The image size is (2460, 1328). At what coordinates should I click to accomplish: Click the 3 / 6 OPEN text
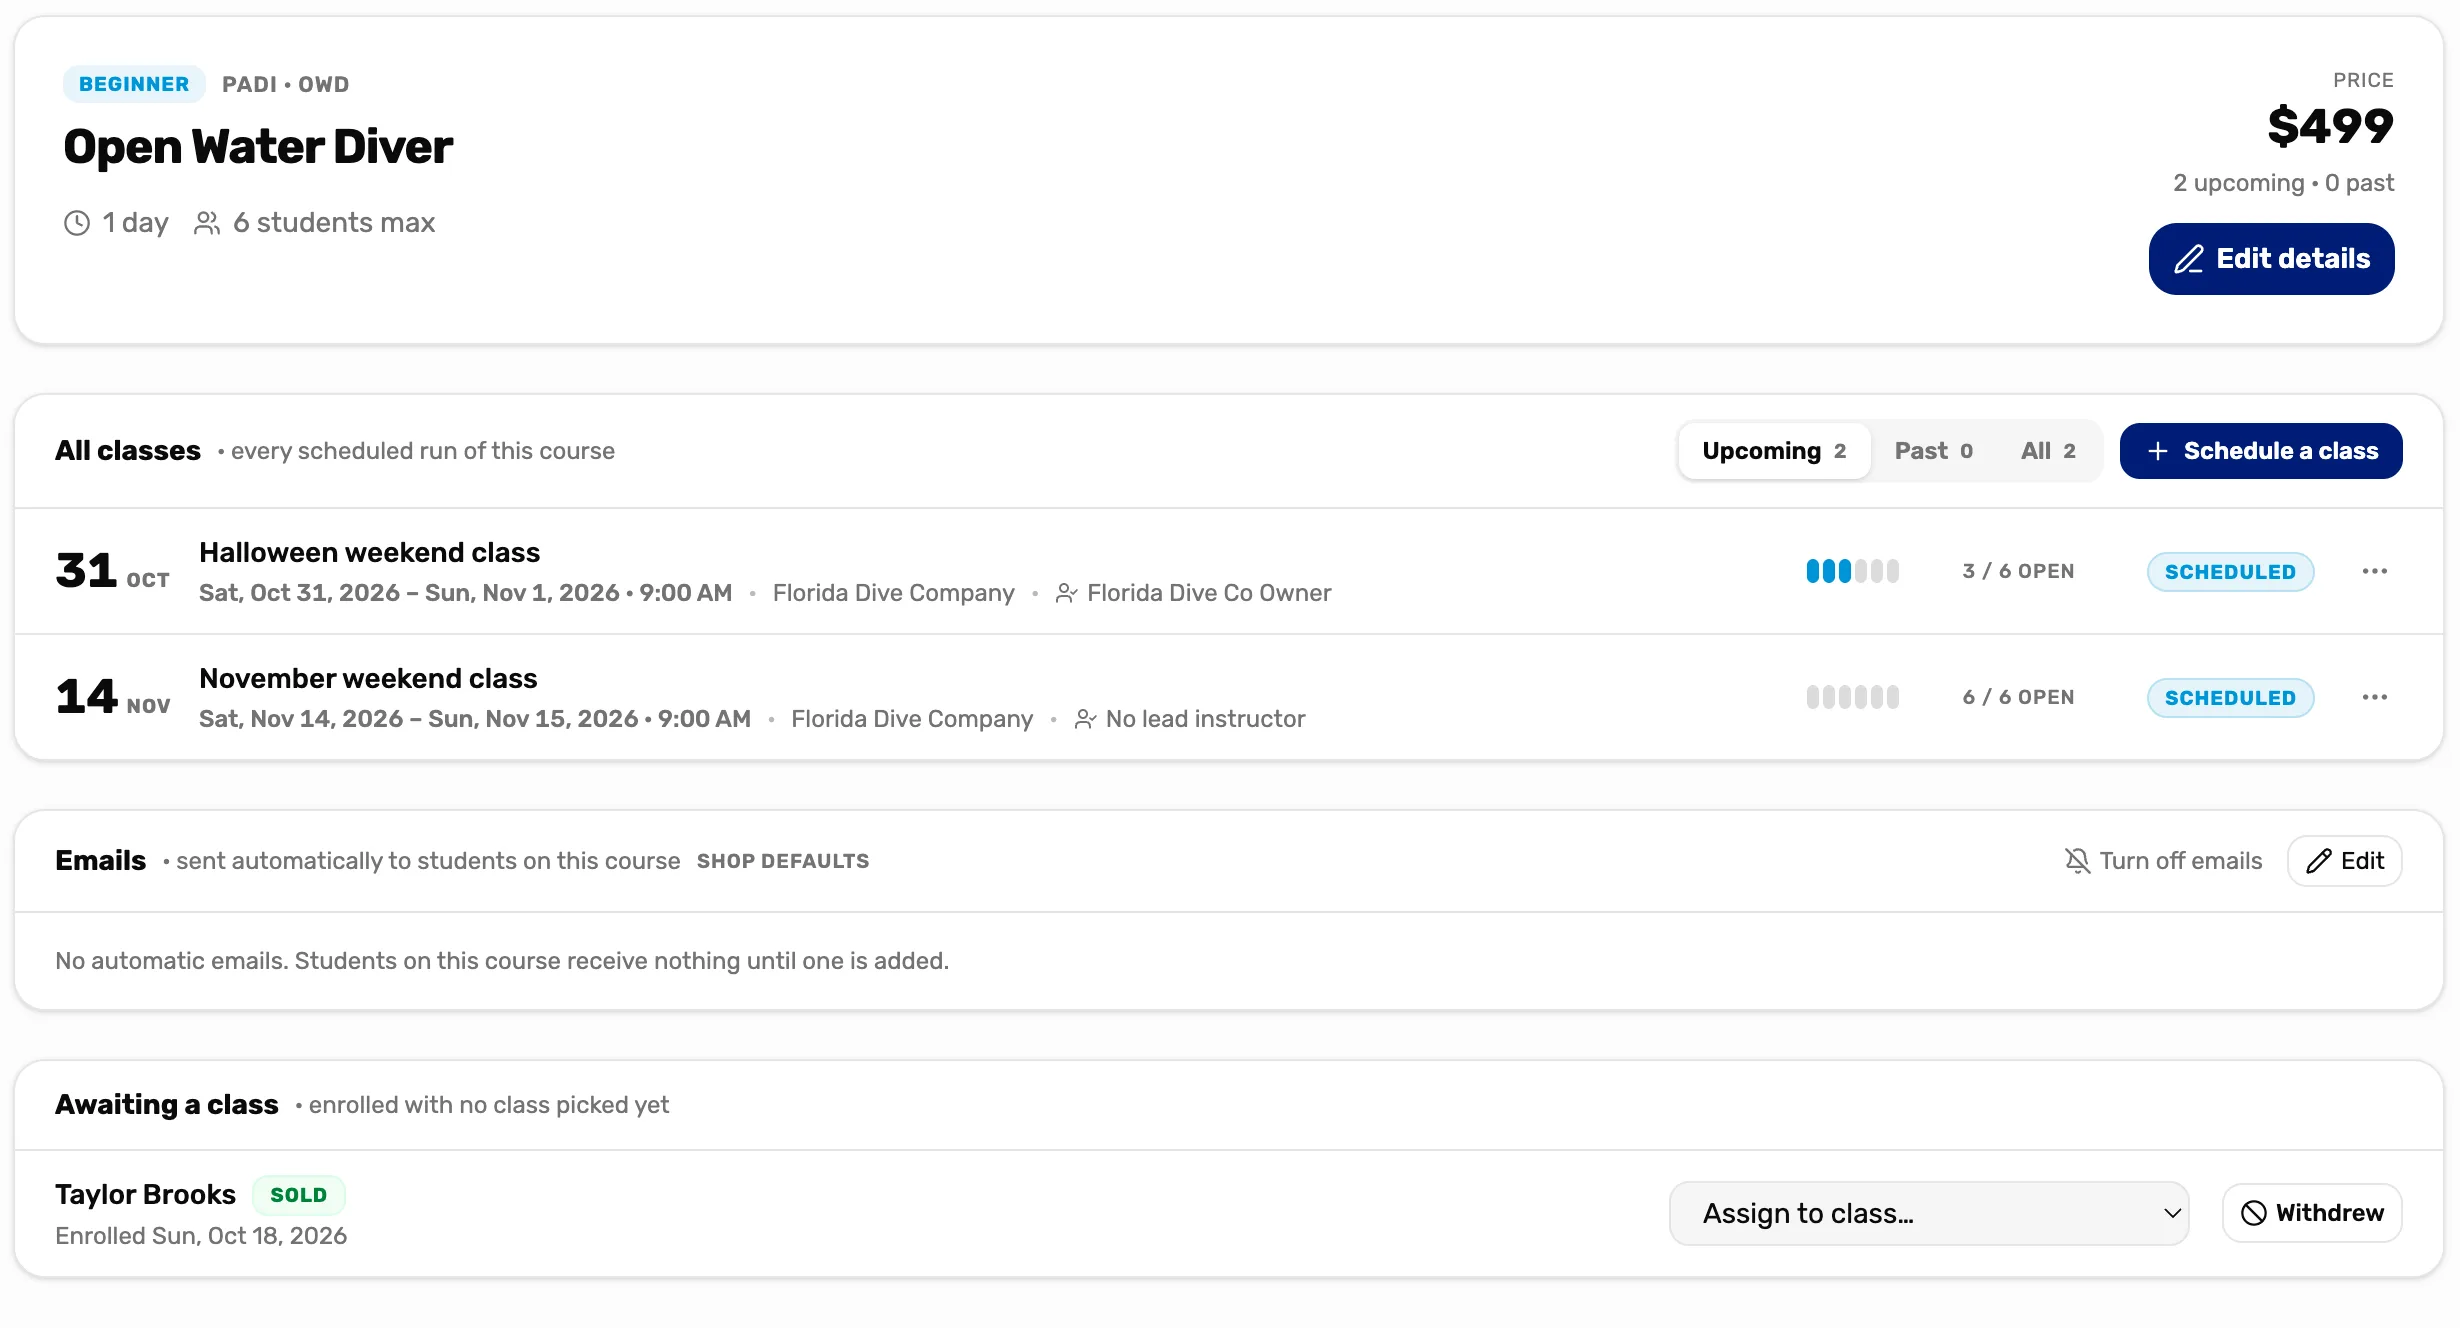coord(2018,571)
